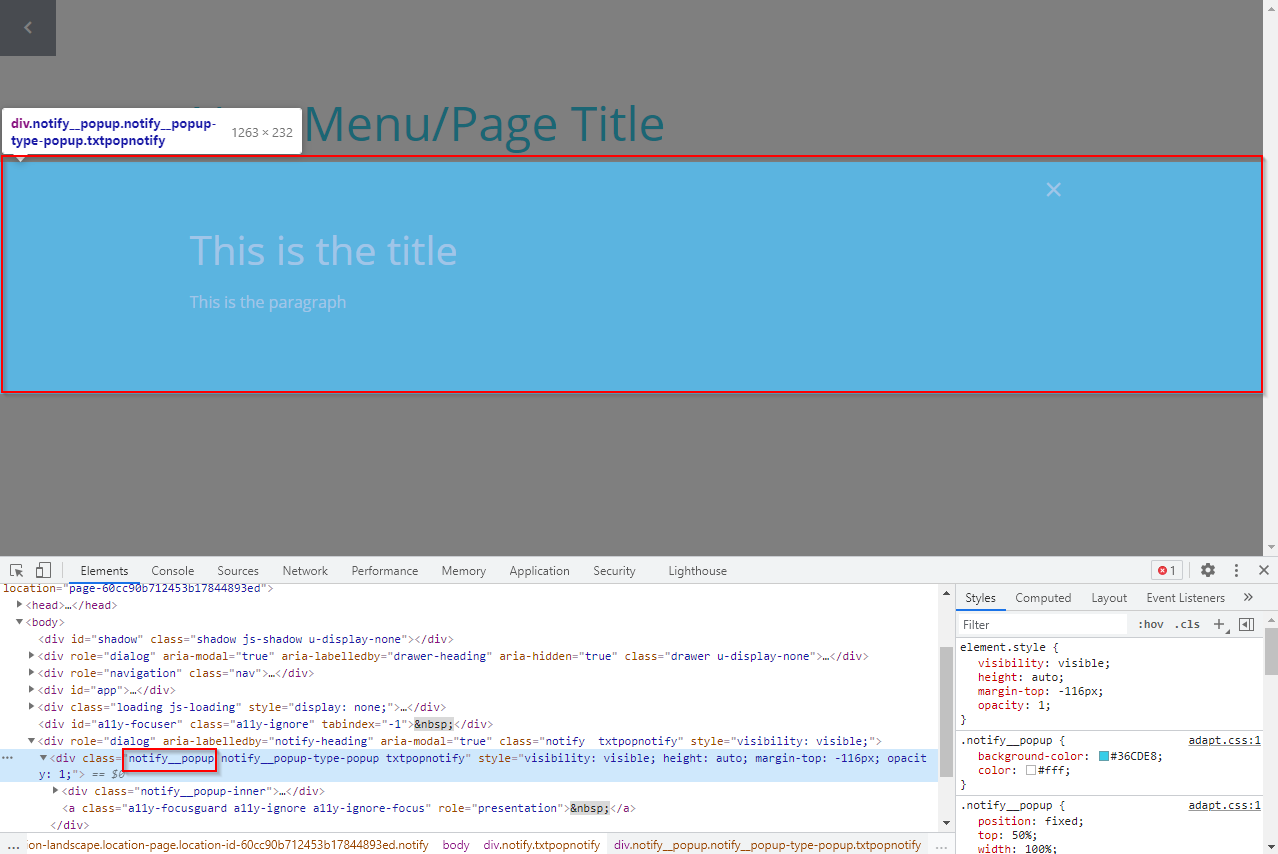Open the error count badge showing 1
1278x854 pixels.
click(x=1166, y=570)
